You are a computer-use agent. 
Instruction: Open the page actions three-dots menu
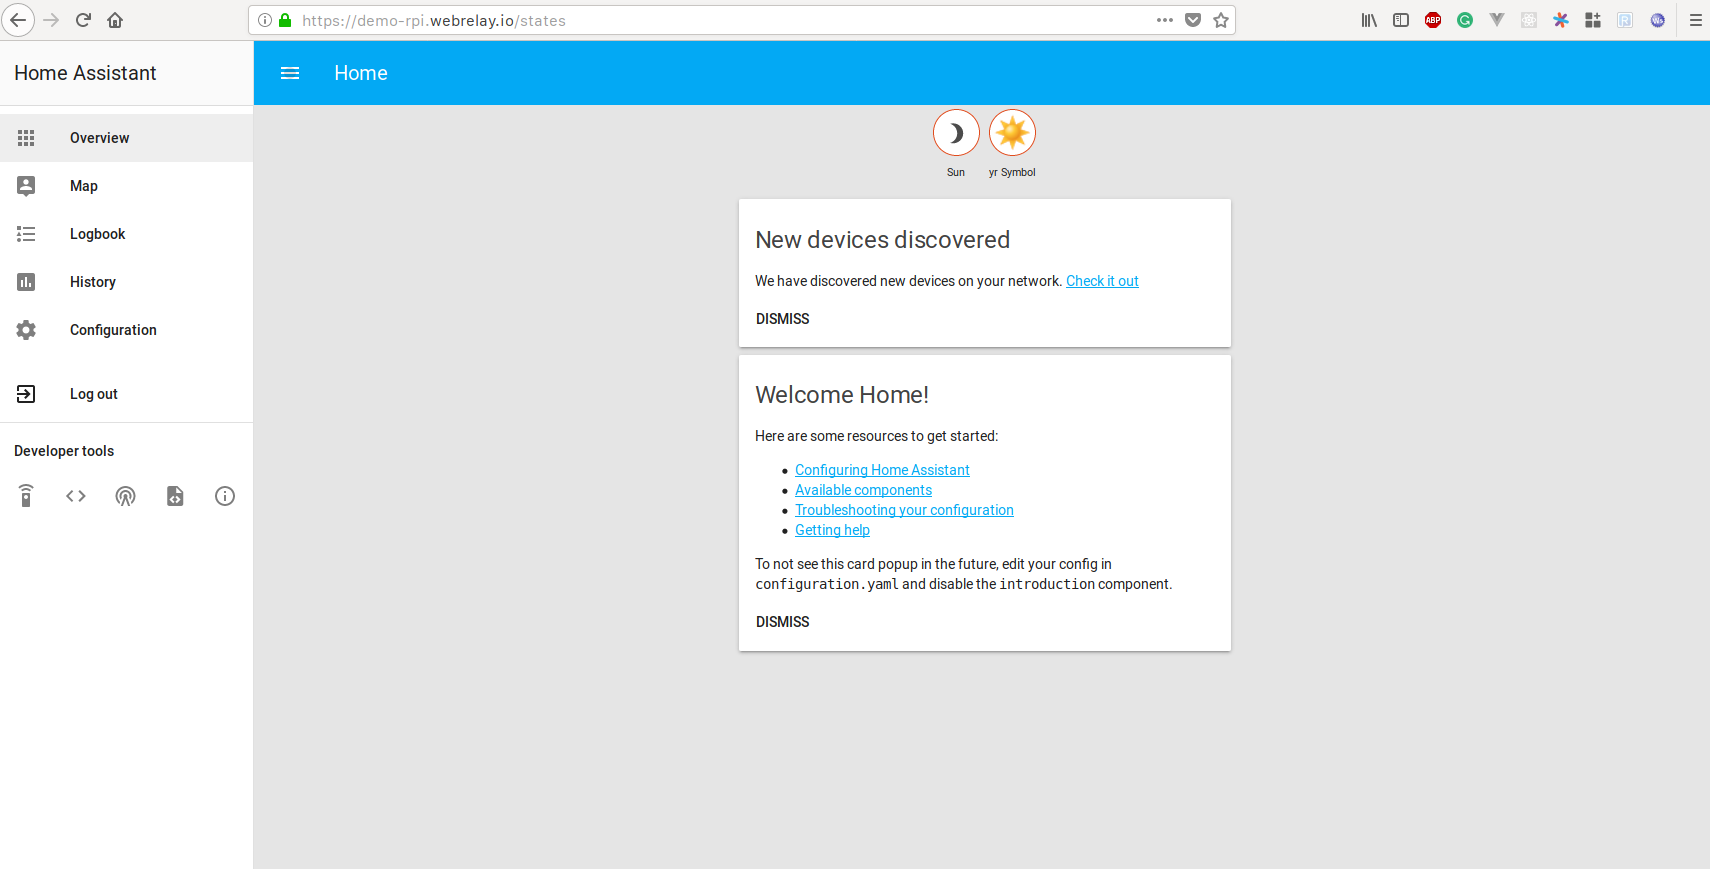coord(1165,20)
